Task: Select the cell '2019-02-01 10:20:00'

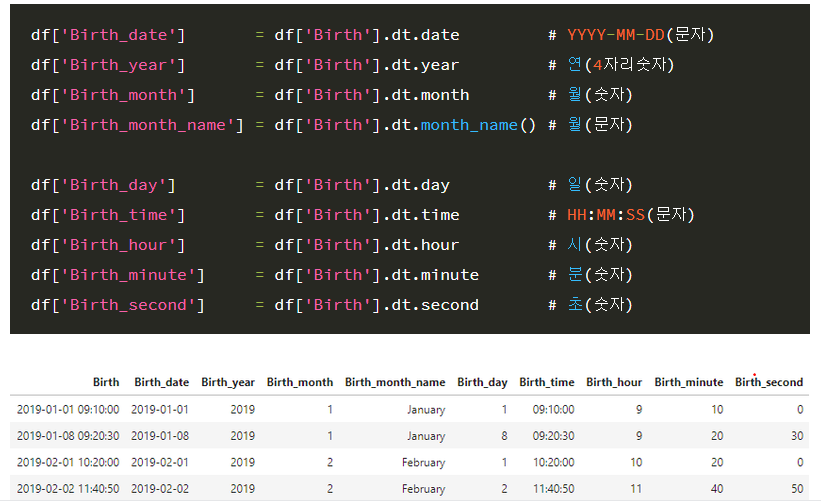Action: 68,463
